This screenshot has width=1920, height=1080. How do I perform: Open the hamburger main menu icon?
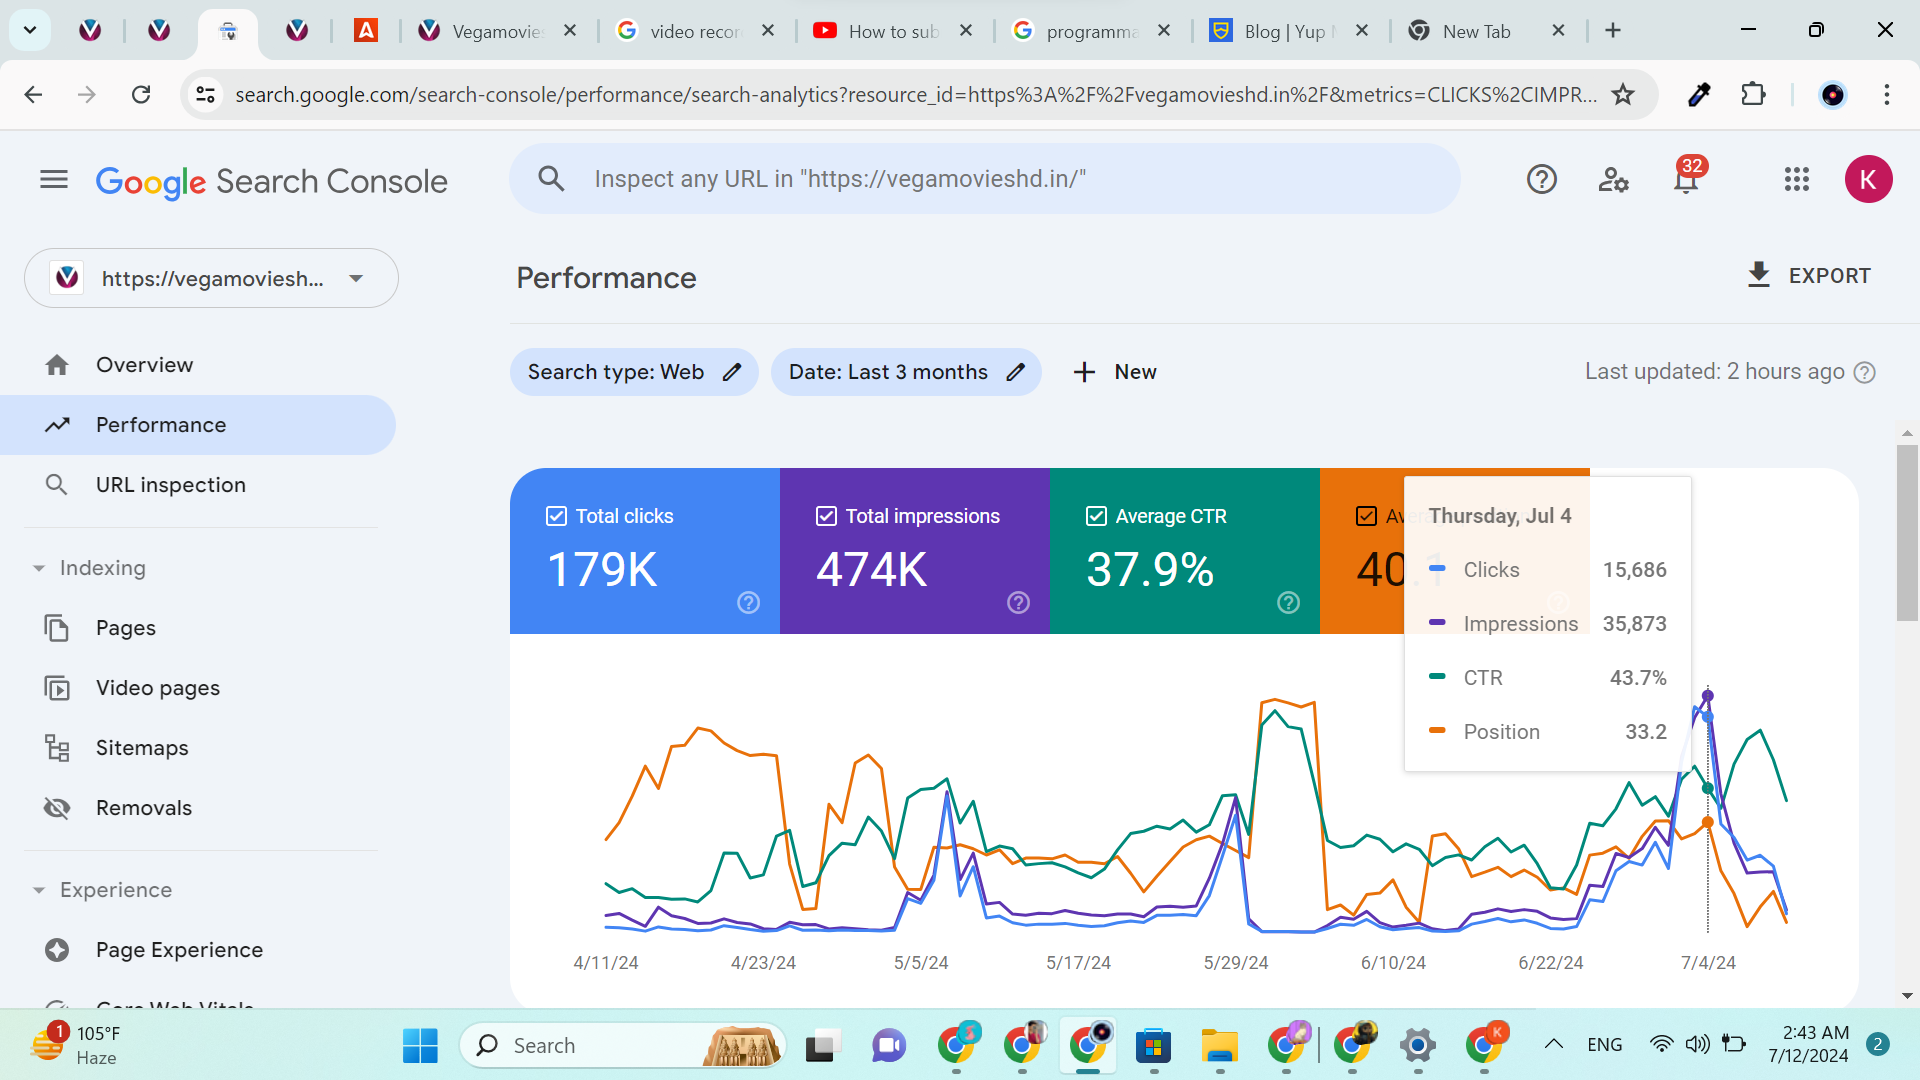coord(54,180)
